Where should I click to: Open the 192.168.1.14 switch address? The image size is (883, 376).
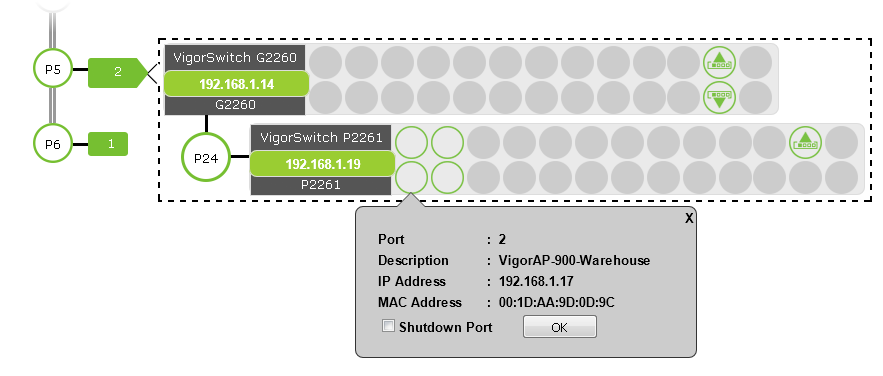(x=237, y=84)
